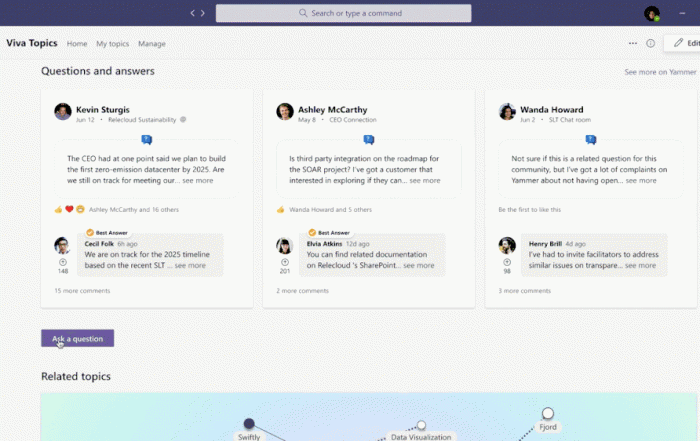
Task: Open Ashley McCarthy profile picture
Action: (285, 112)
